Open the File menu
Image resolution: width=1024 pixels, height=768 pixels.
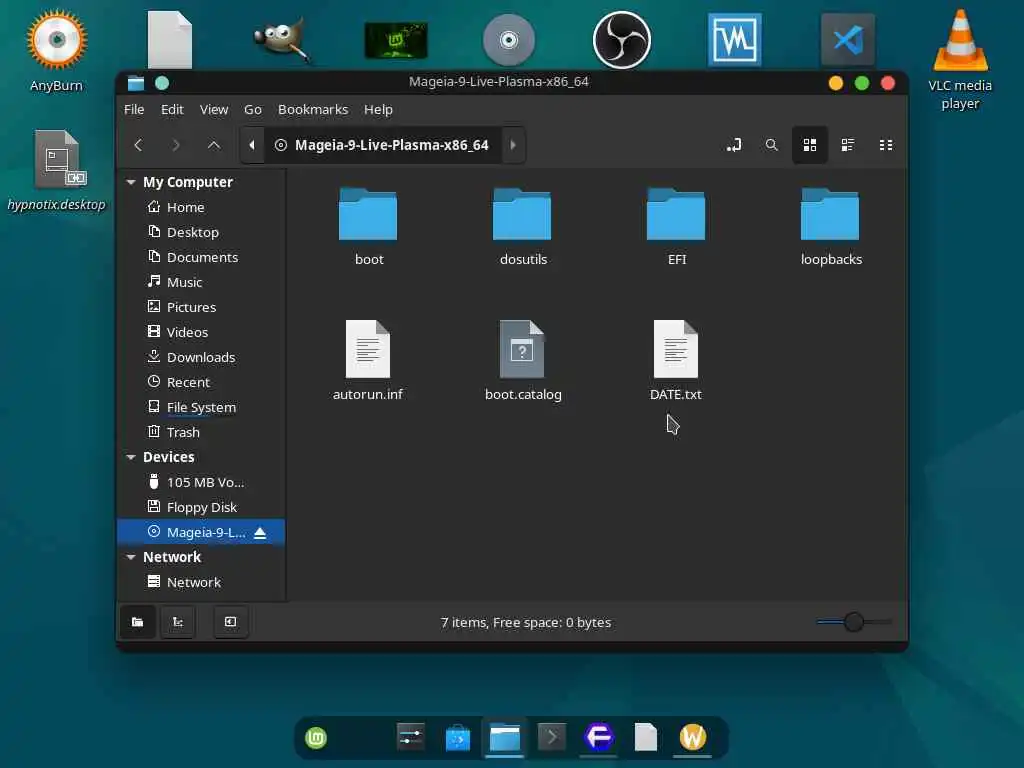click(x=134, y=110)
